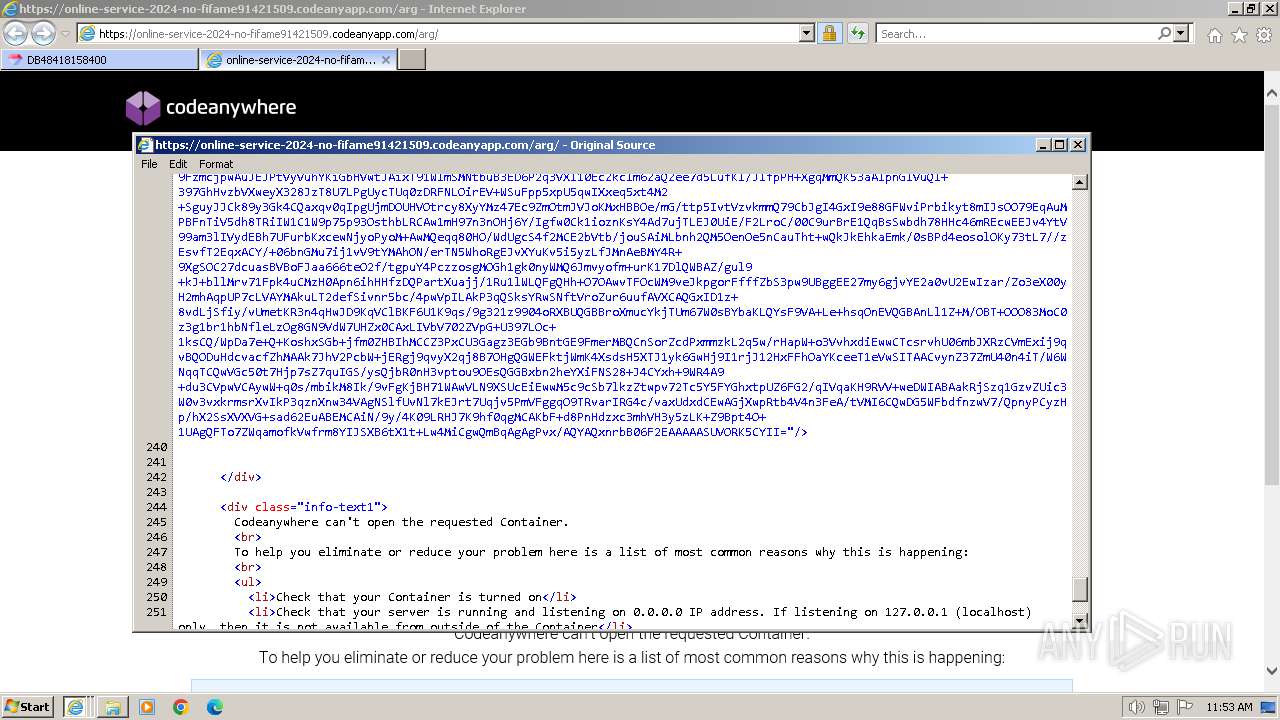Viewport: 1280px width, 720px height.
Task: Refresh the page with green arrows icon
Action: (857, 33)
